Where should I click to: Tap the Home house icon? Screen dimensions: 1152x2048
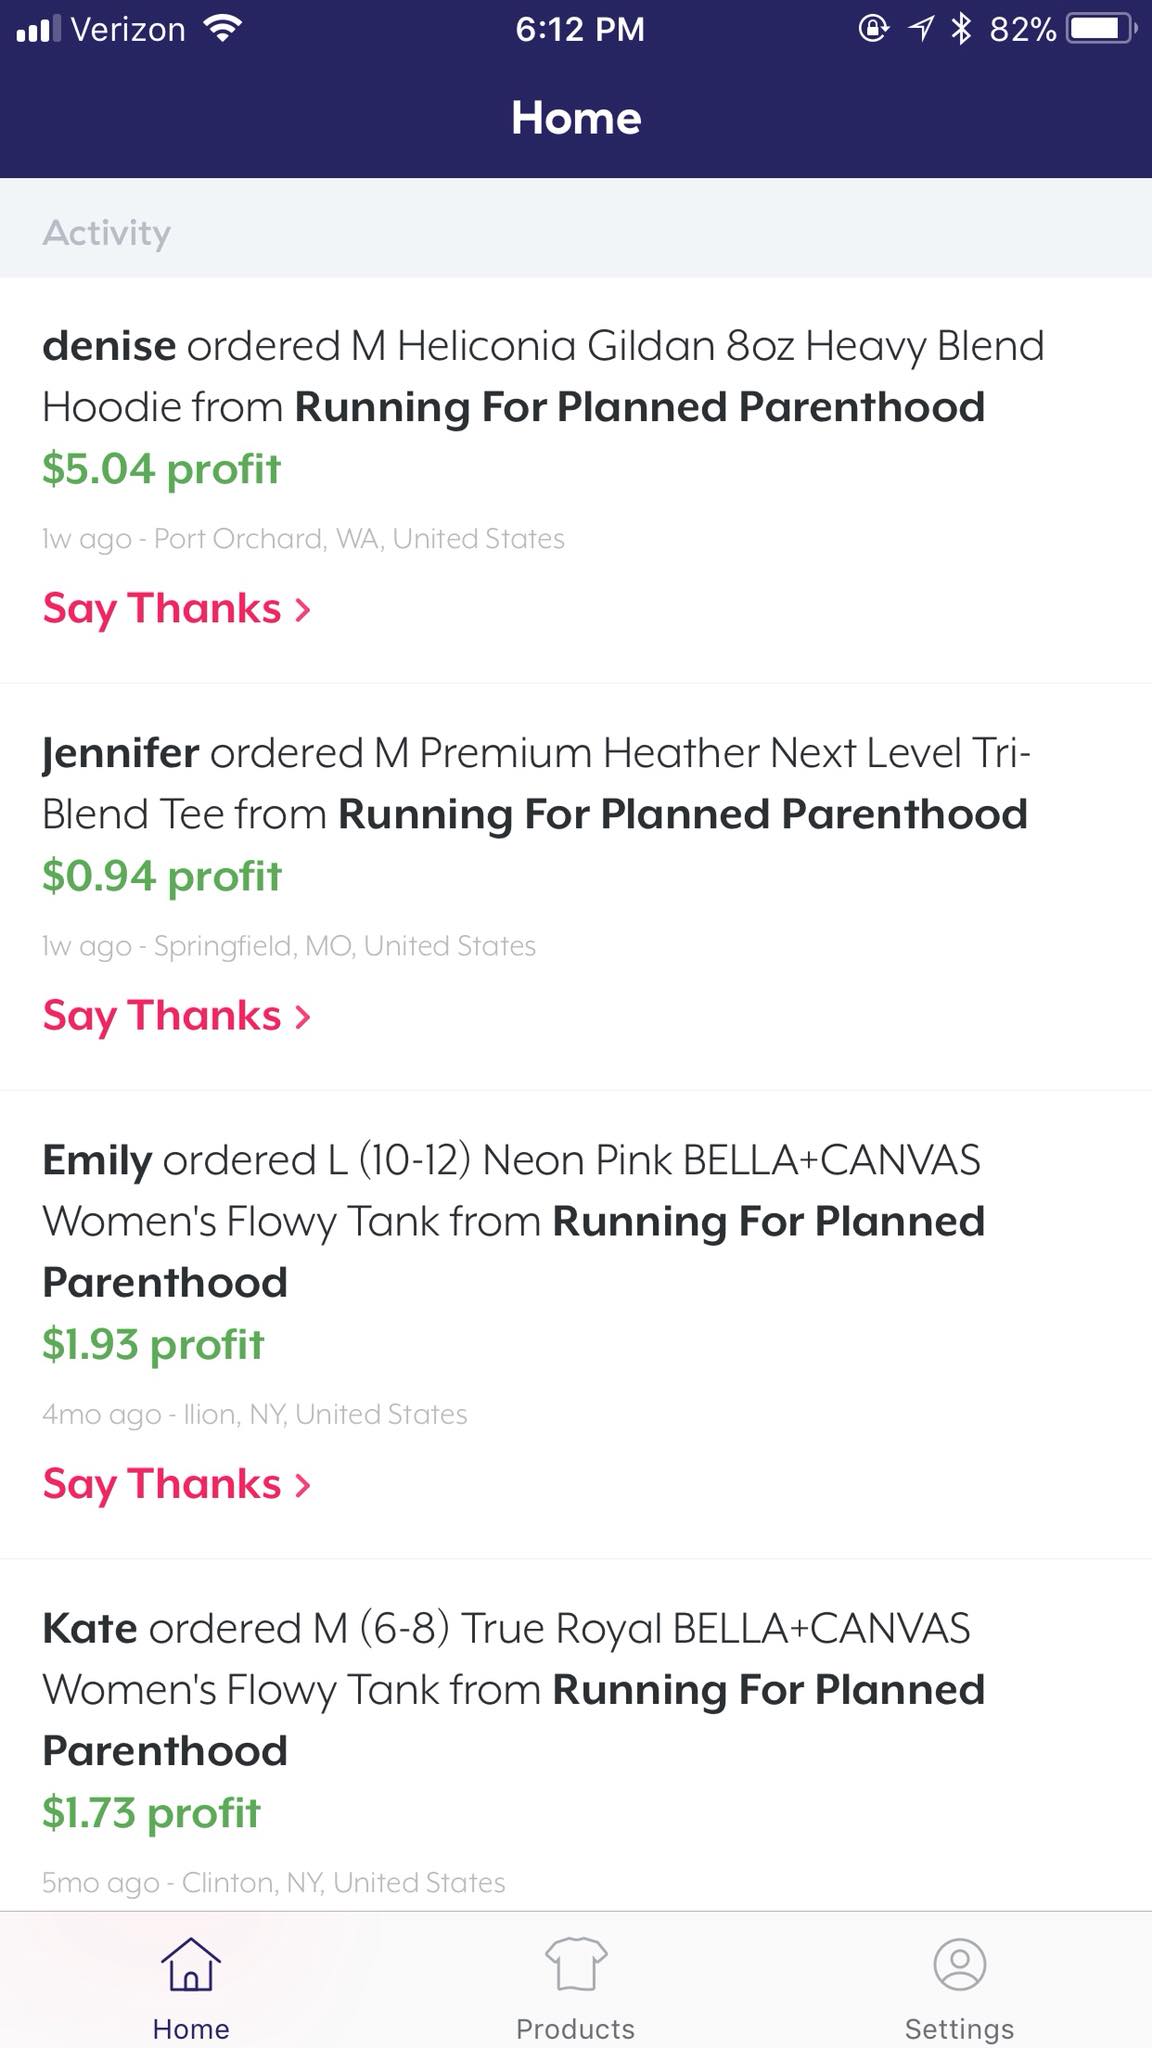pos(190,1964)
